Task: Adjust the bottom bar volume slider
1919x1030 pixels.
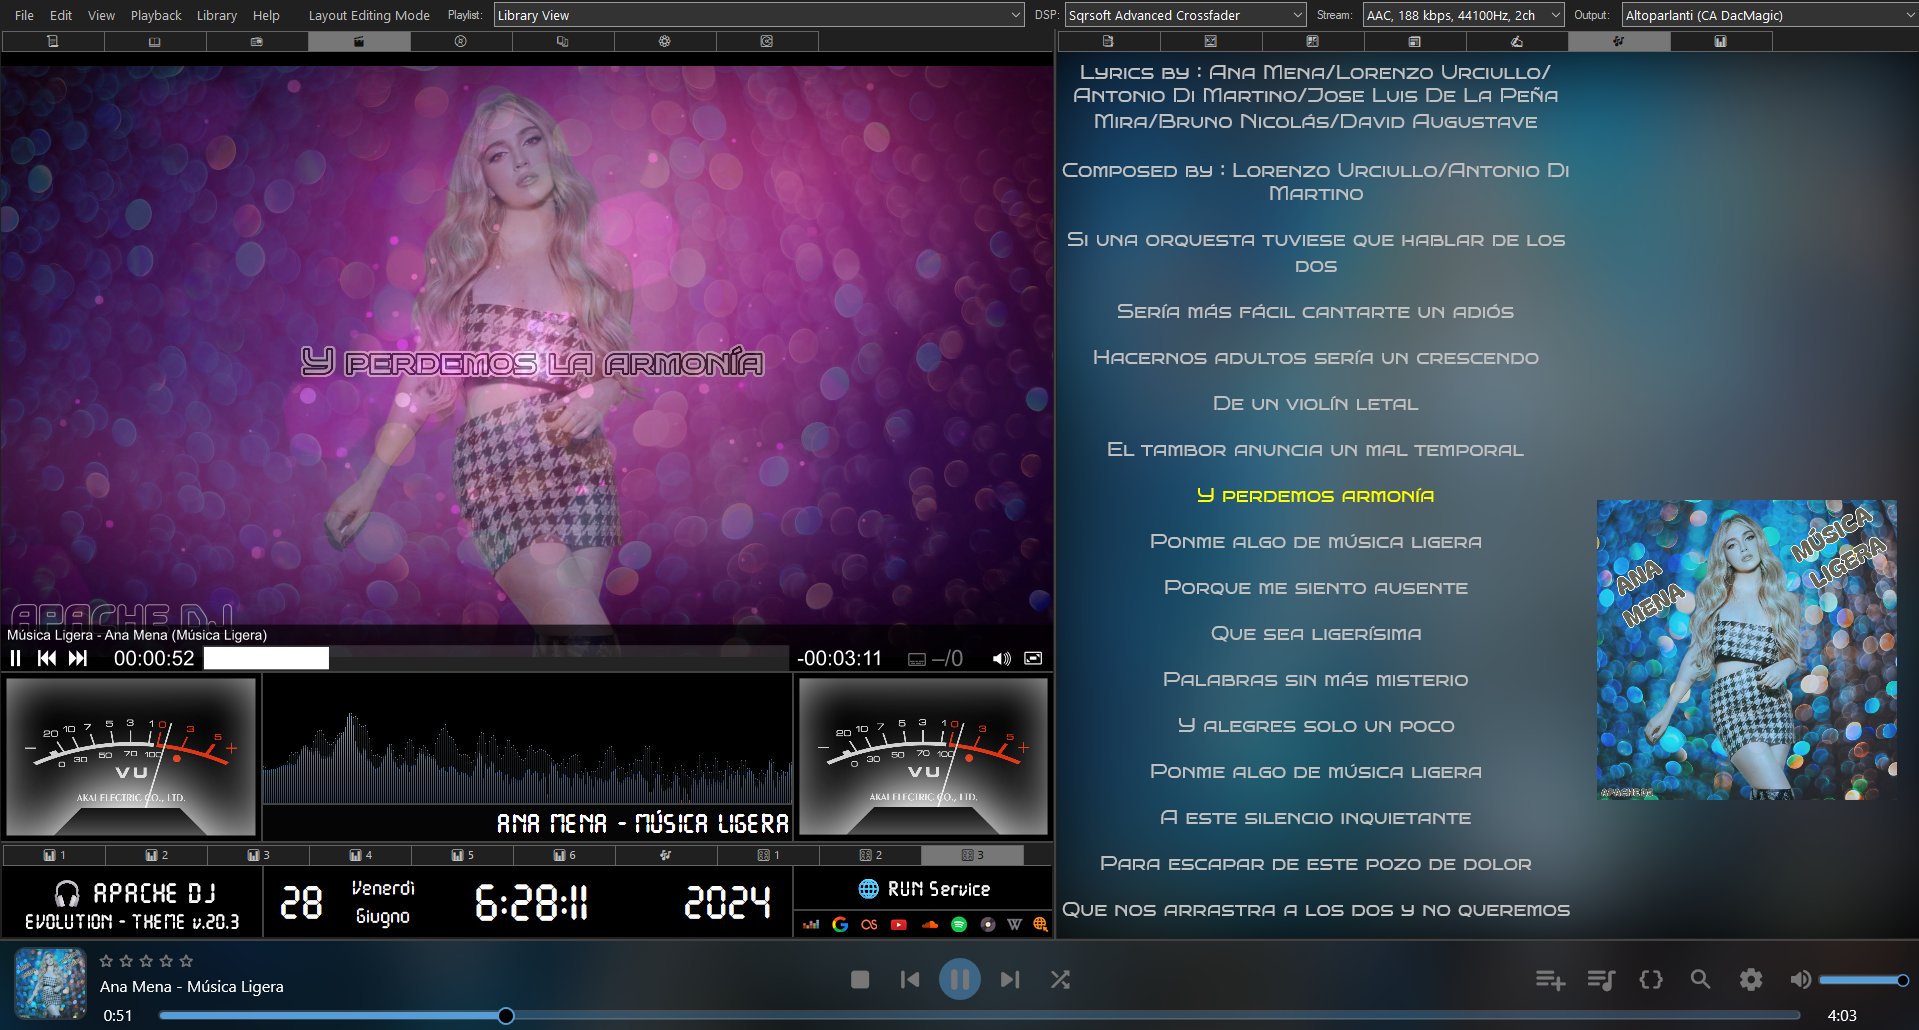Action: pyautogui.click(x=1864, y=980)
